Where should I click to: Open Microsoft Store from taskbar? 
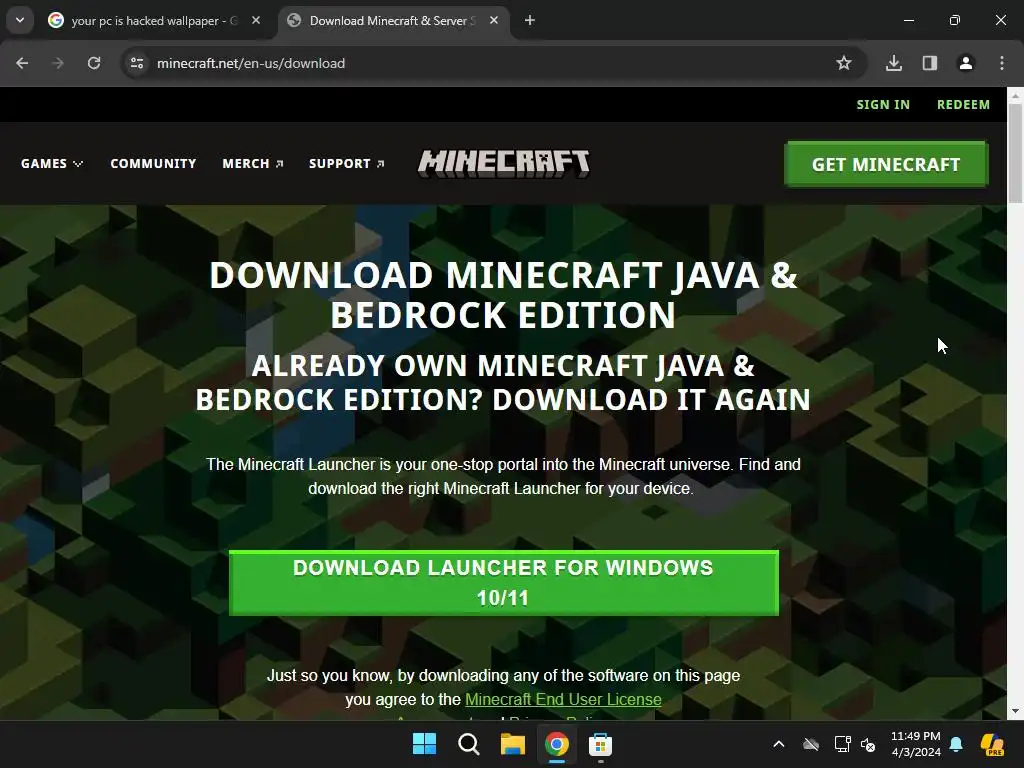click(600, 744)
